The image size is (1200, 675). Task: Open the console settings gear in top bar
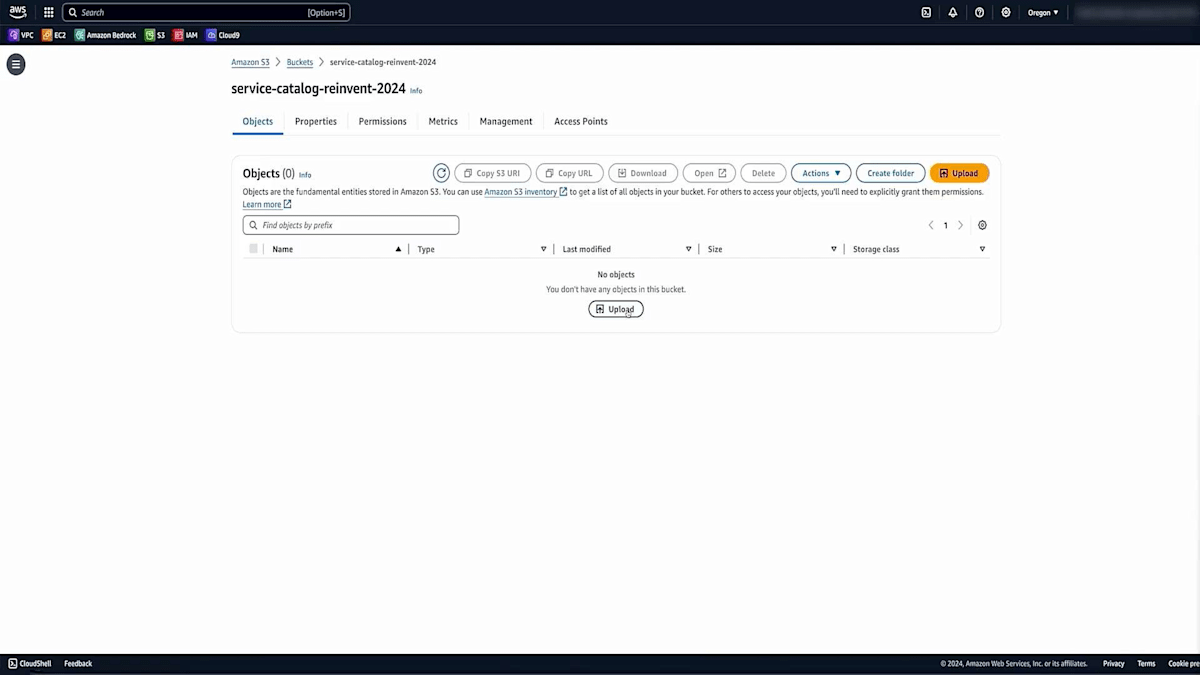click(1006, 13)
